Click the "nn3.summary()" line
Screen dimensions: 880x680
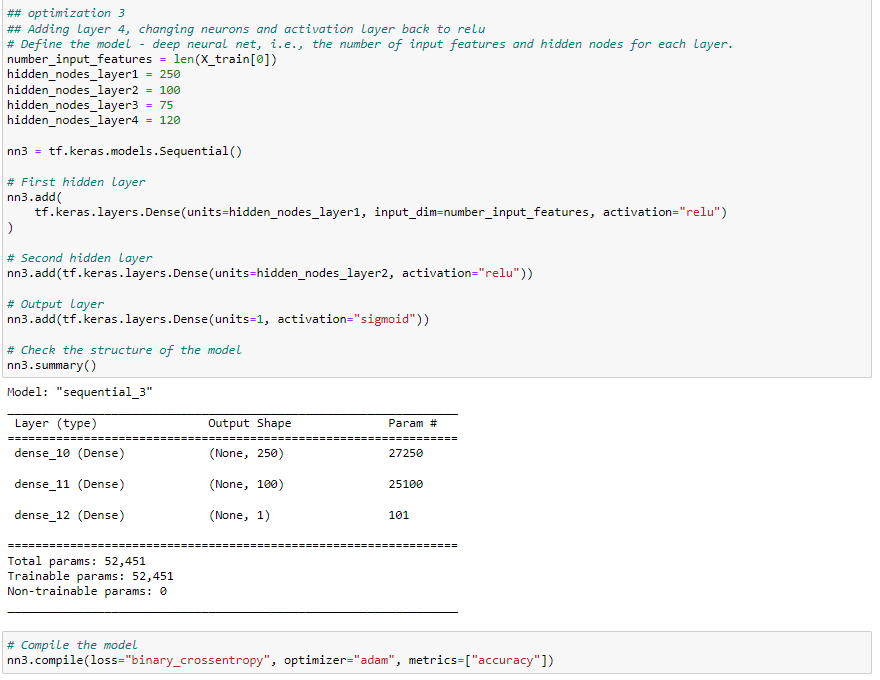tap(52, 366)
